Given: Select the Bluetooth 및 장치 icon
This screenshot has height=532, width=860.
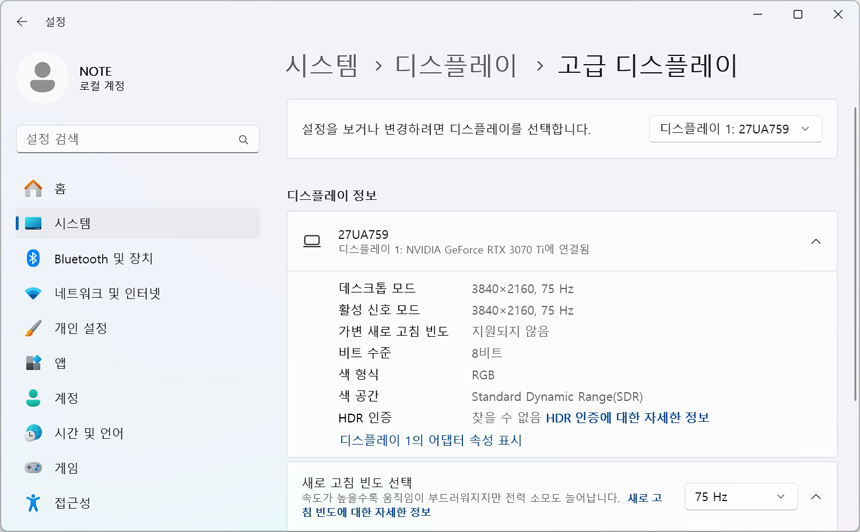Looking at the screenshot, I should pyautogui.click(x=33, y=259).
